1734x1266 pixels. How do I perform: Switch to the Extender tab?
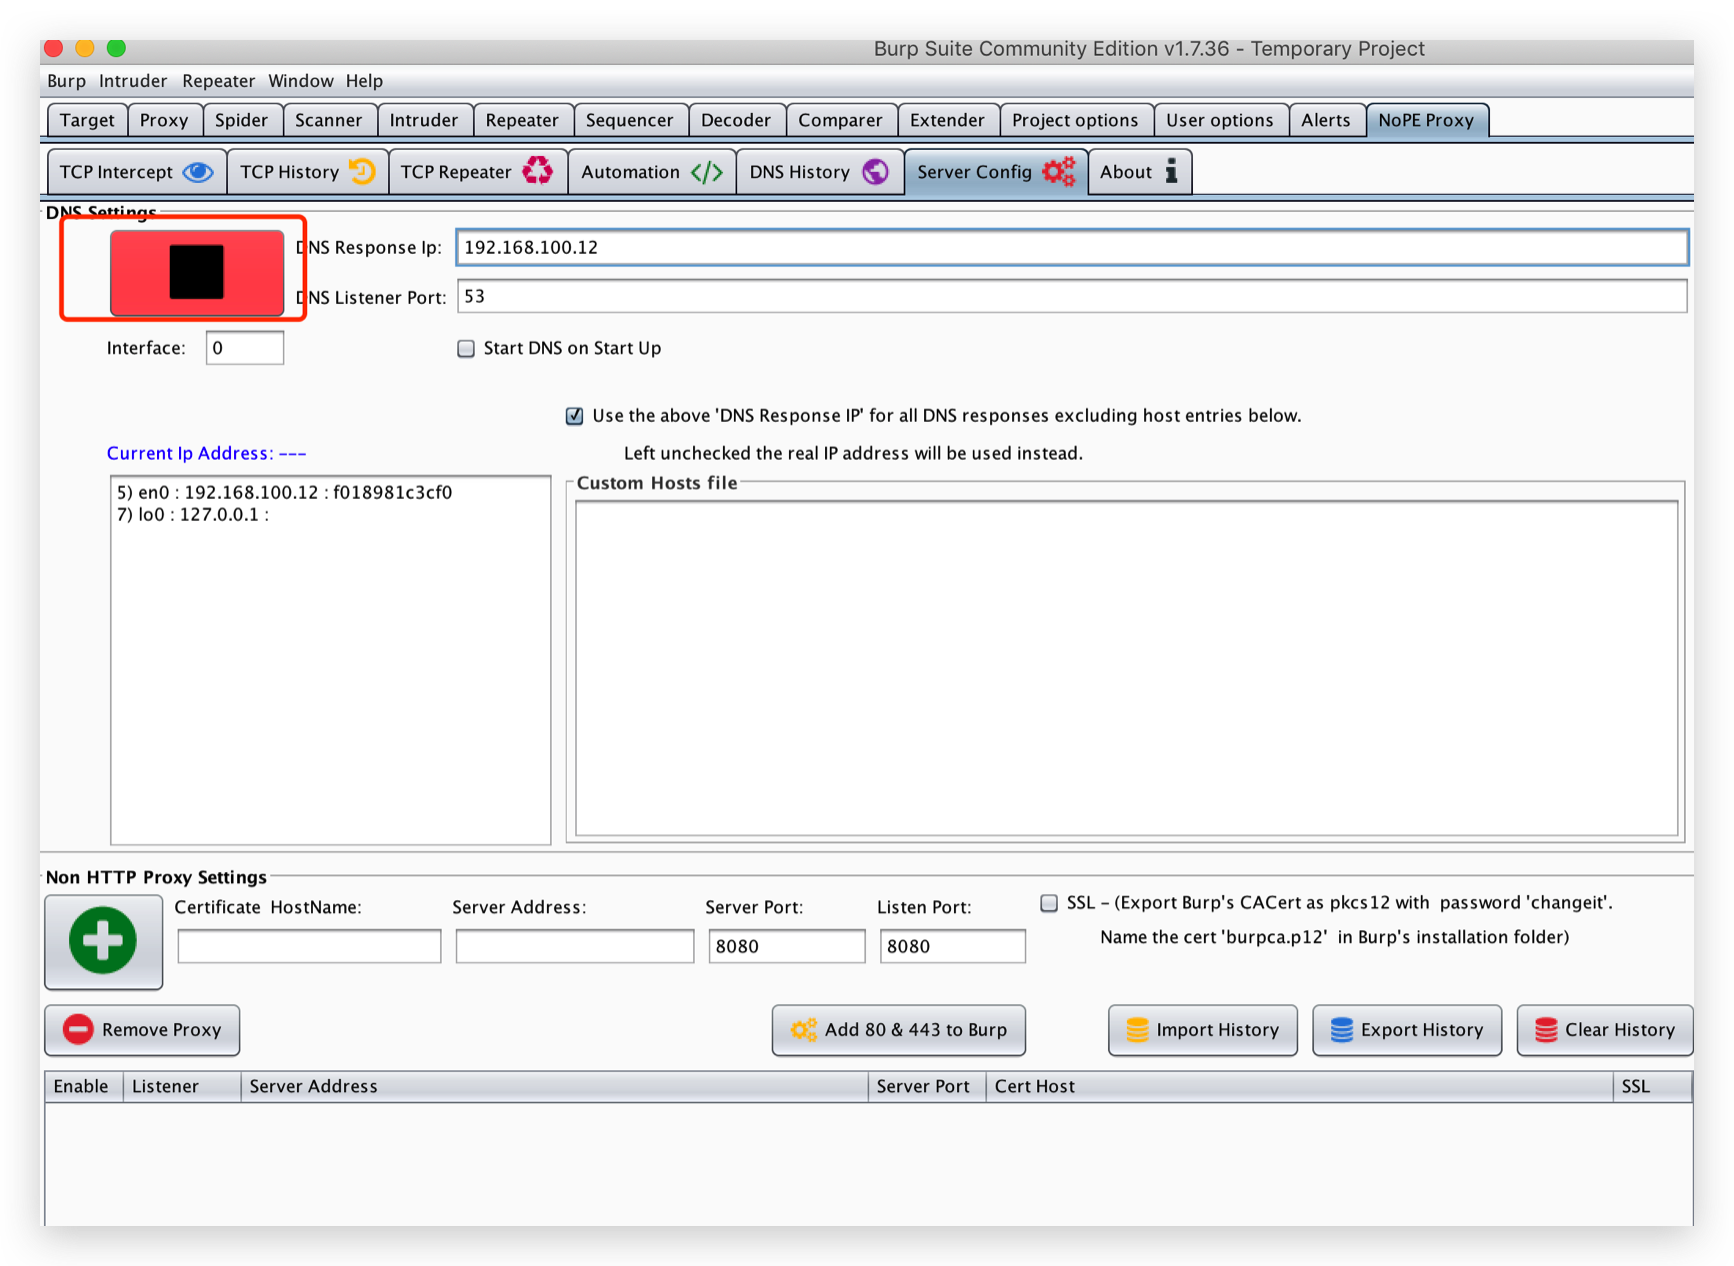948,120
